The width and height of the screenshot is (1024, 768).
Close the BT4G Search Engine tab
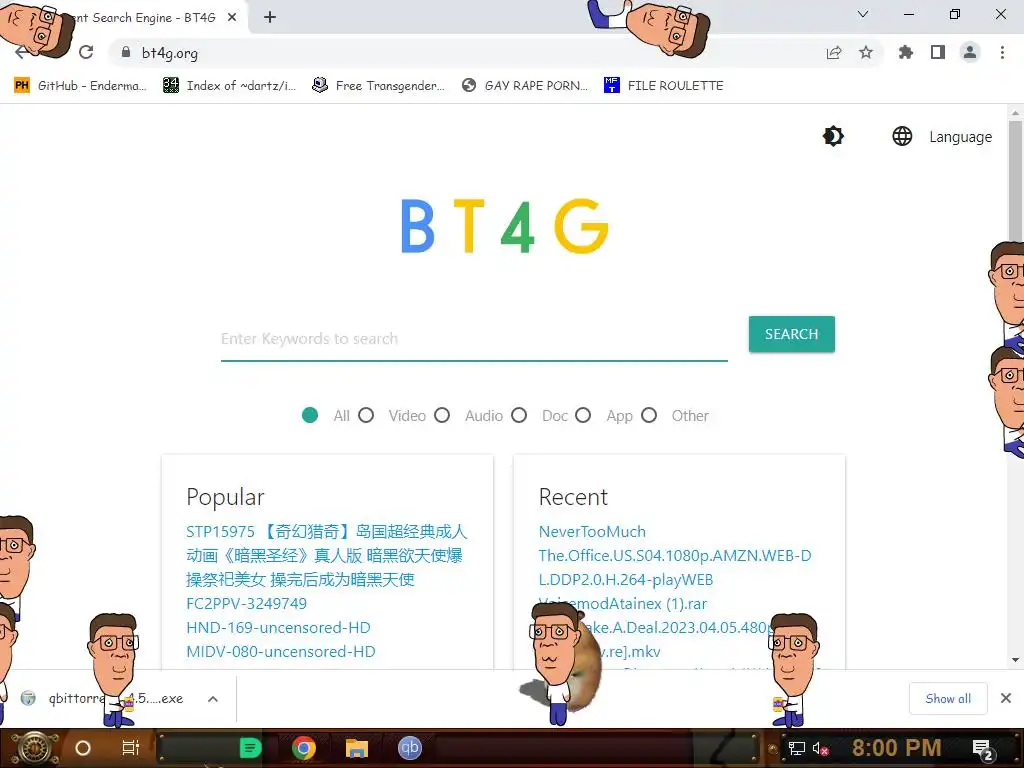232,18
